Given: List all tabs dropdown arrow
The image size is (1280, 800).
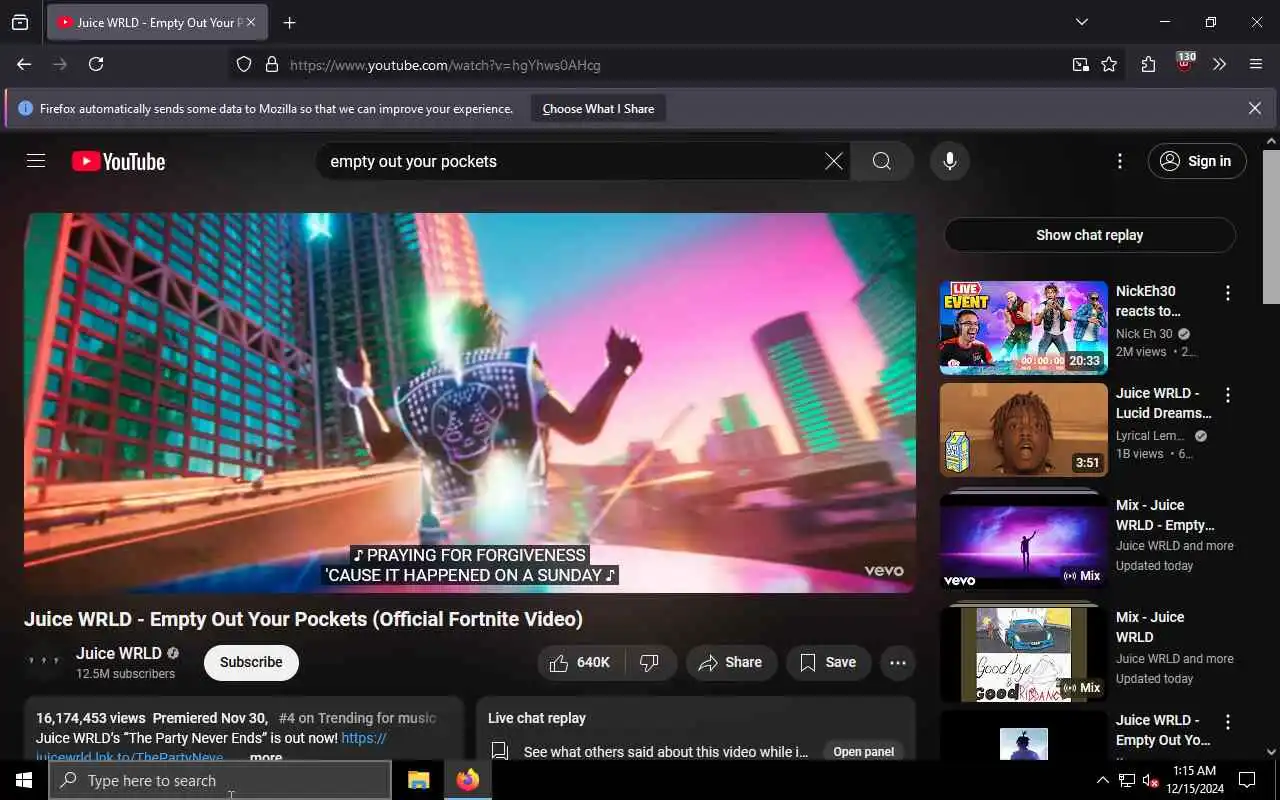Looking at the screenshot, I should click(x=1081, y=22).
